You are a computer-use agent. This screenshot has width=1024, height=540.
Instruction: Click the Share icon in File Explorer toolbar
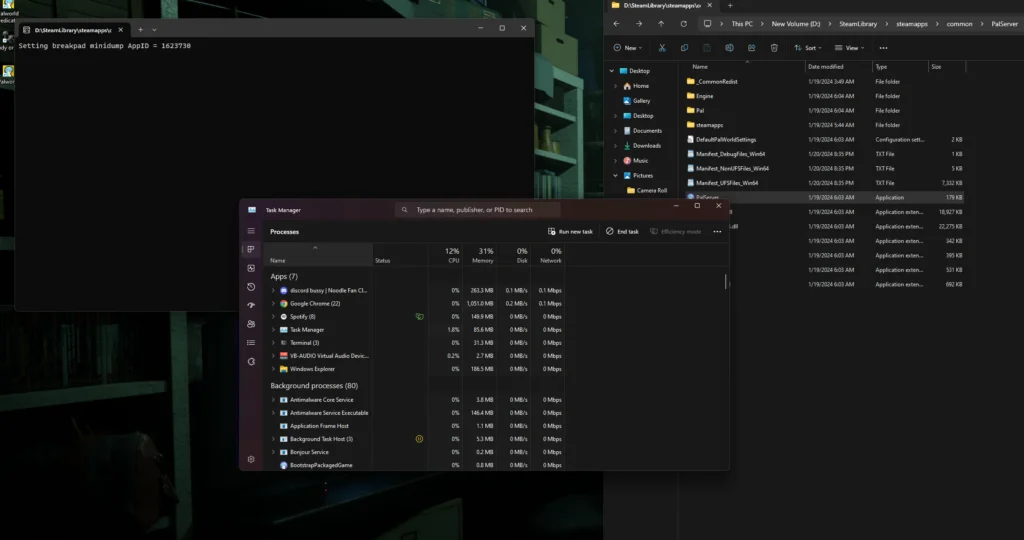tap(752, 47)
